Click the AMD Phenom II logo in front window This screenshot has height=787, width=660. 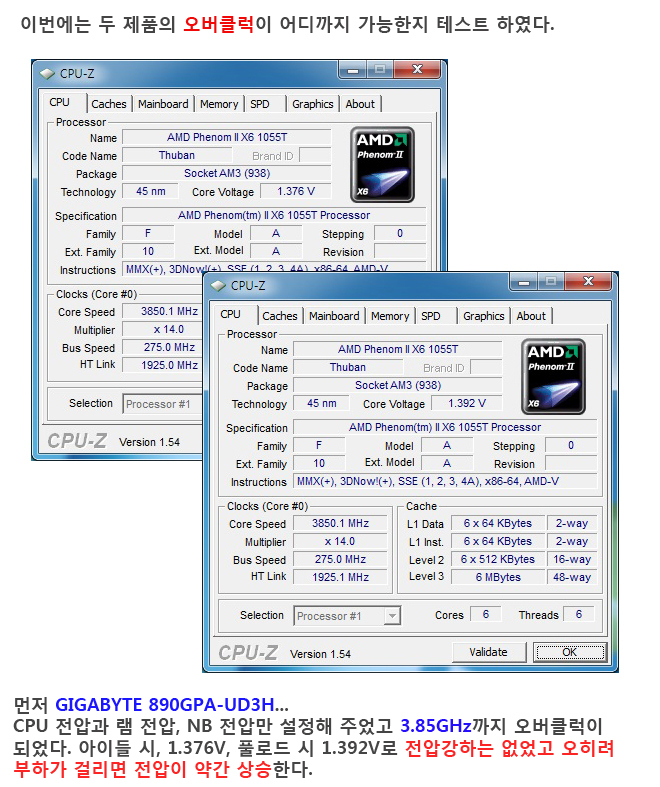(x=553, y=376)
